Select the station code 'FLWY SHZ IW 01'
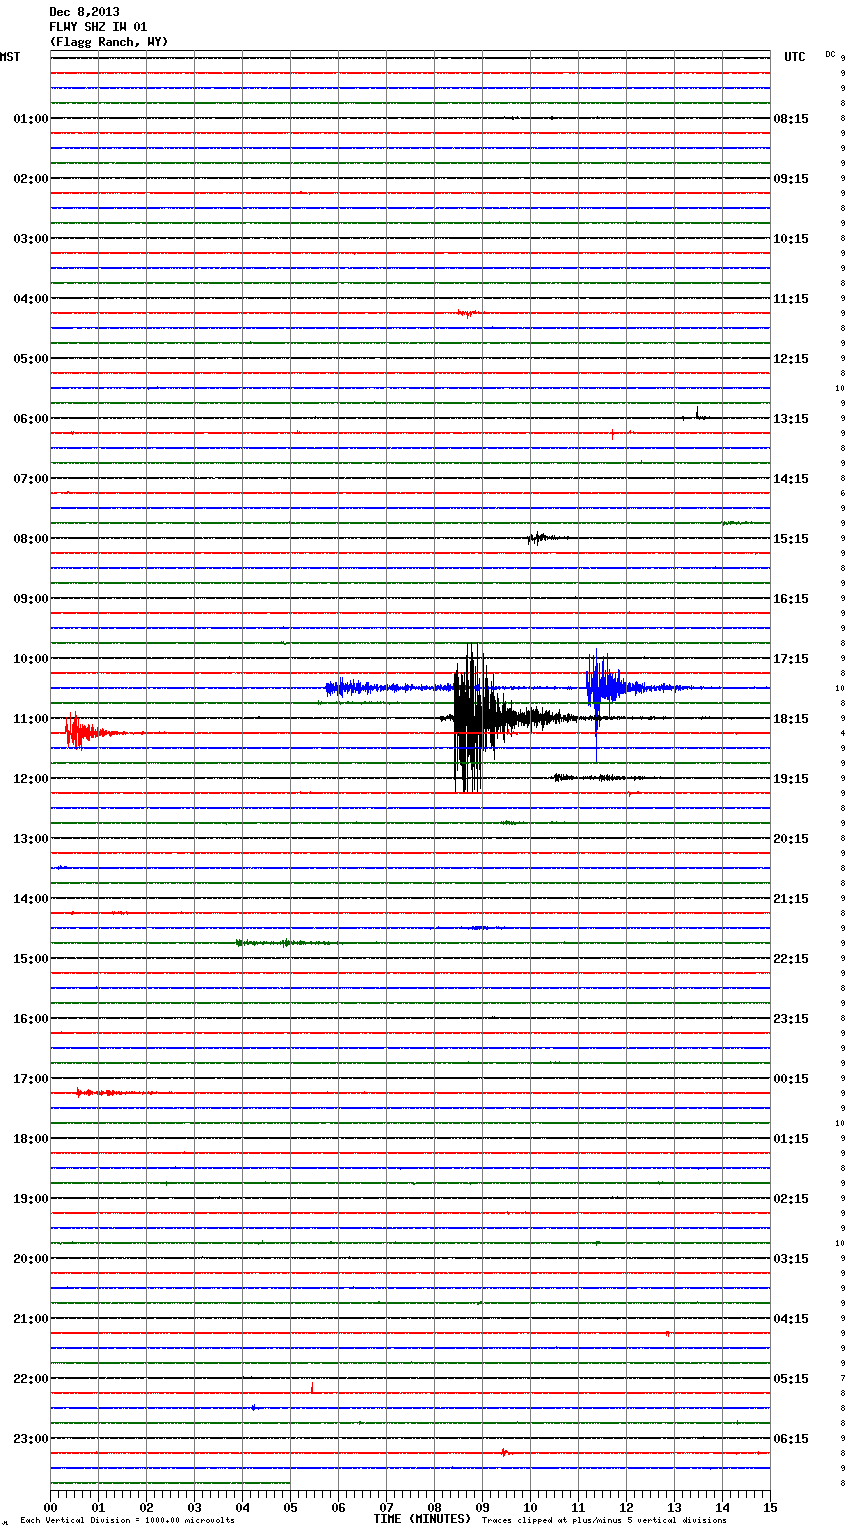This screenshot has height=1534, width=850. click(98, 27)
